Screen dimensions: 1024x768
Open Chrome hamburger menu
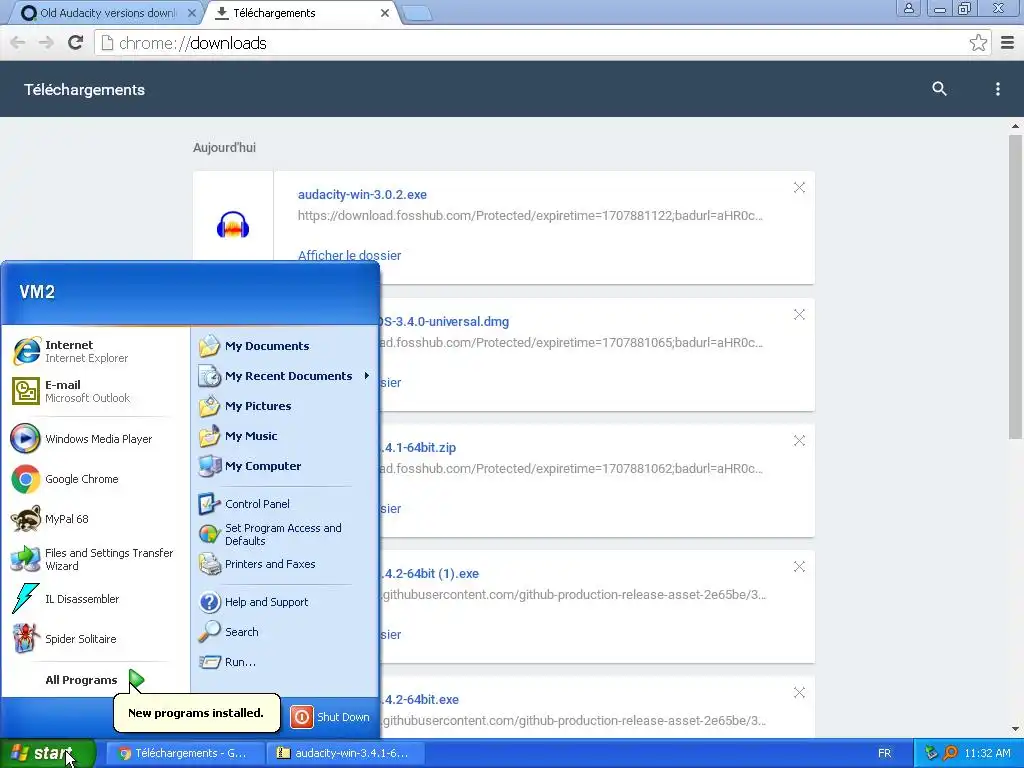pyautogui.click(x=1008, y=43)
